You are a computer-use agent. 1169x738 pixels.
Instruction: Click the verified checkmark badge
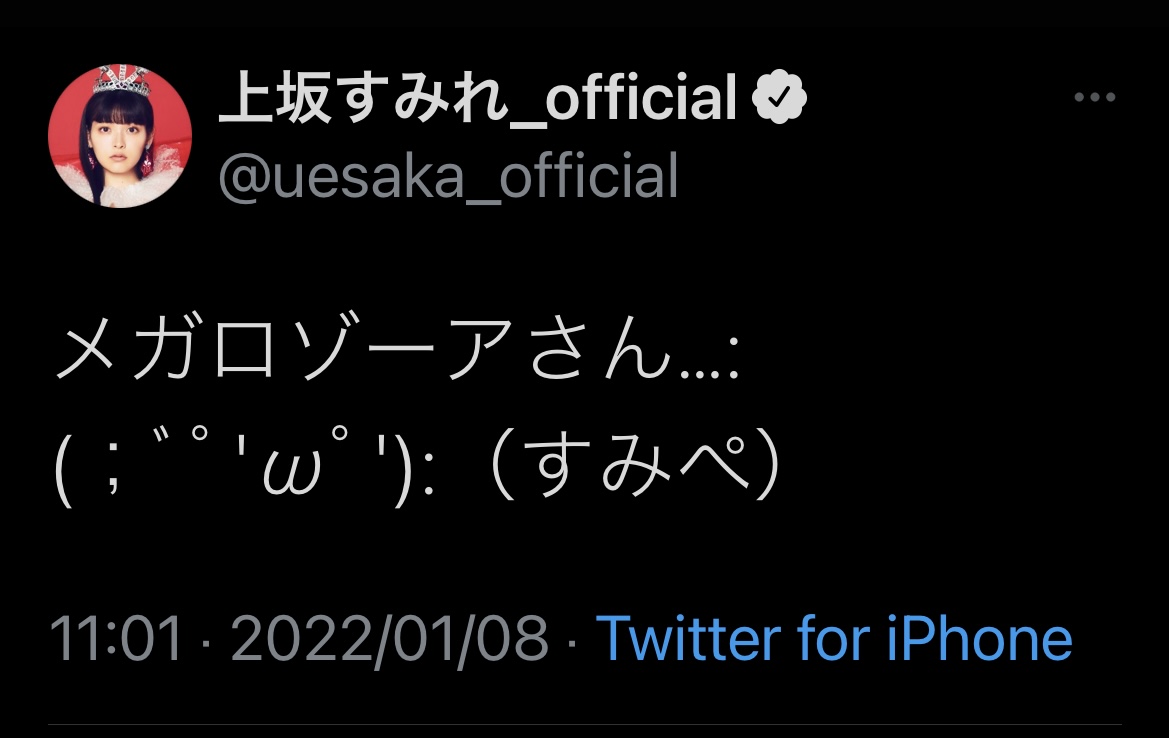point(779,98)
